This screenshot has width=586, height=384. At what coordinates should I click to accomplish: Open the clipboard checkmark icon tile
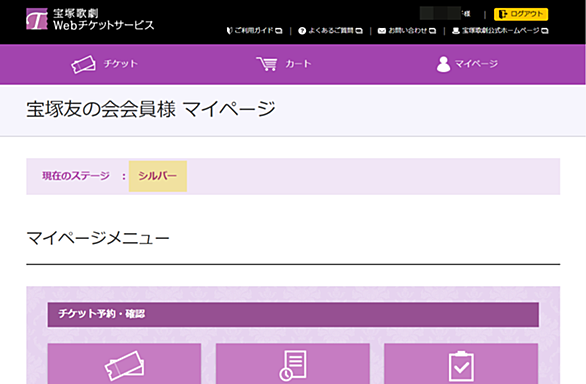[461, 363]
